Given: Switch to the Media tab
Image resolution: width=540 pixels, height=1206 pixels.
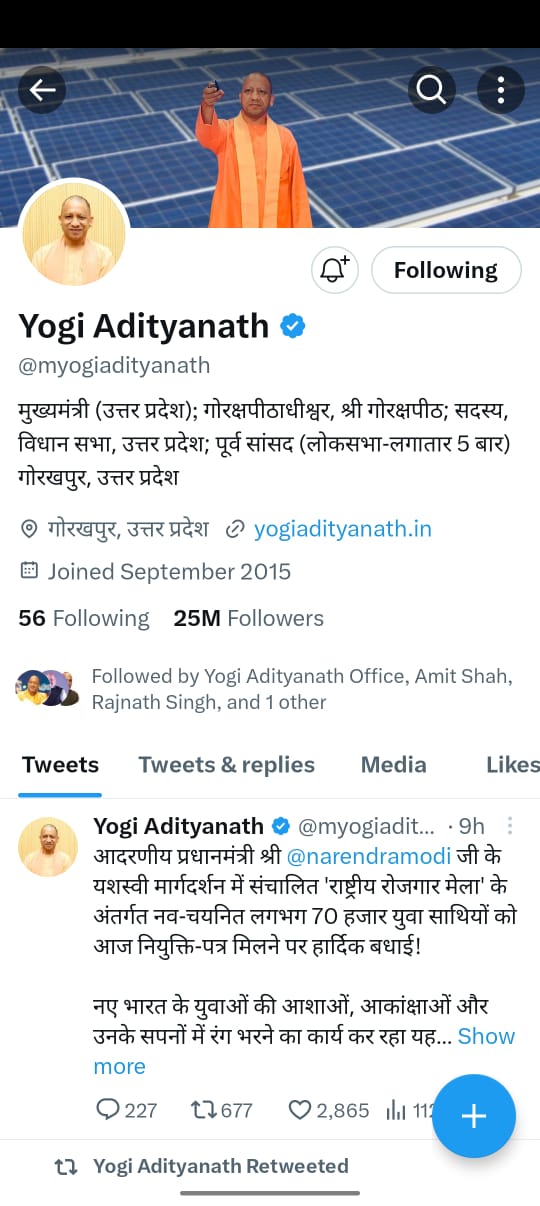Looking at the screenshot, I should tap(393, 764).
